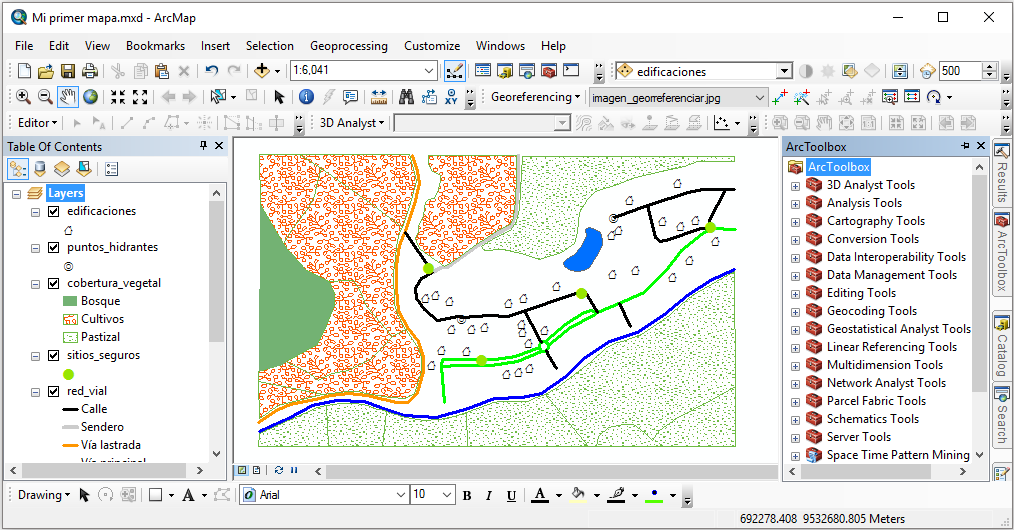Screen dimensions: 1014x530
Task: Collapse the cobertura_vegetal layer legend
Action: pyautogui.click(x=36, y=284)
